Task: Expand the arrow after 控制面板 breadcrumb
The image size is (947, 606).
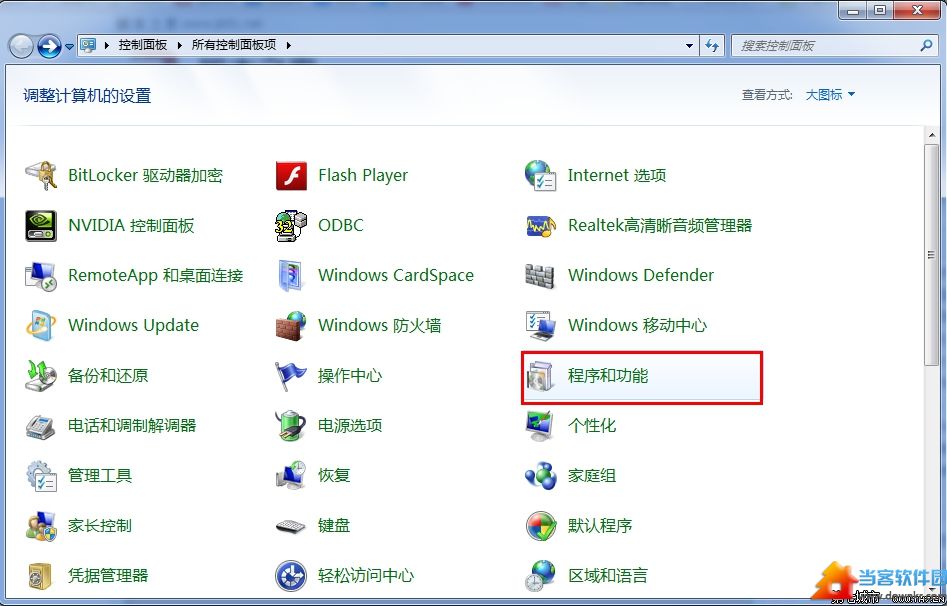Action: (x=179, y=45)
